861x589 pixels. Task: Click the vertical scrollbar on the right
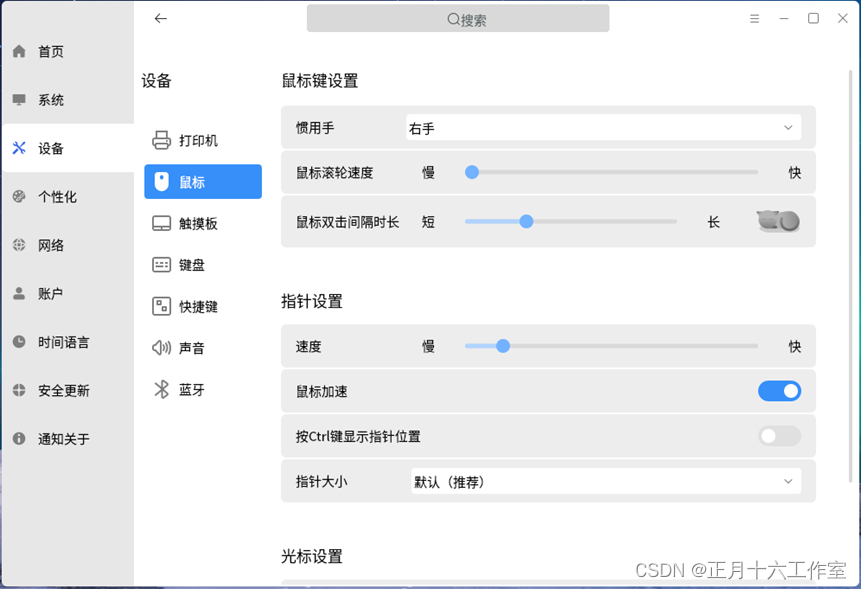[x=851, y=276]
